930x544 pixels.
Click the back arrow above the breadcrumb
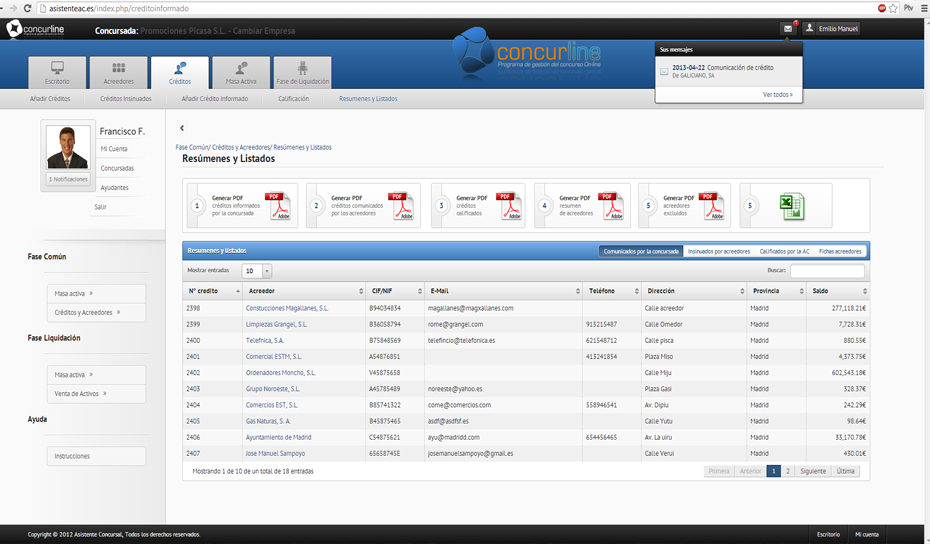click(x=182, y=128)
